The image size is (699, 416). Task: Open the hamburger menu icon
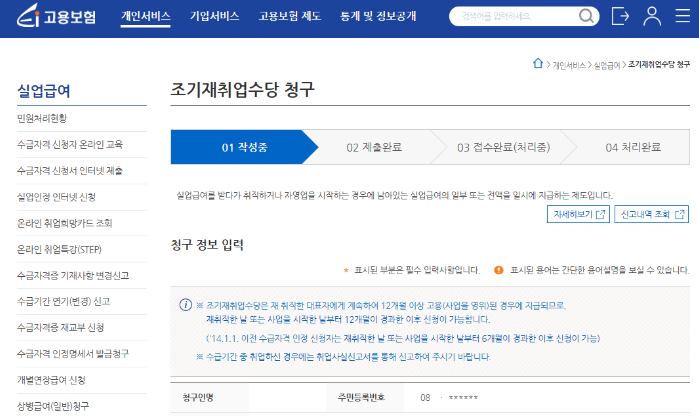pos(685,17)
